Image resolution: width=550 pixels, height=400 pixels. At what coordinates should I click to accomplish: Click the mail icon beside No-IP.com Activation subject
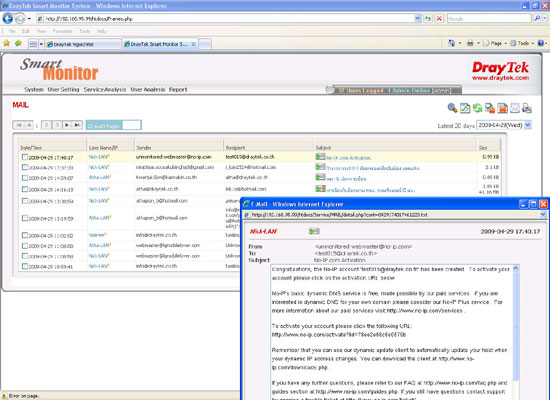point(320,156)
